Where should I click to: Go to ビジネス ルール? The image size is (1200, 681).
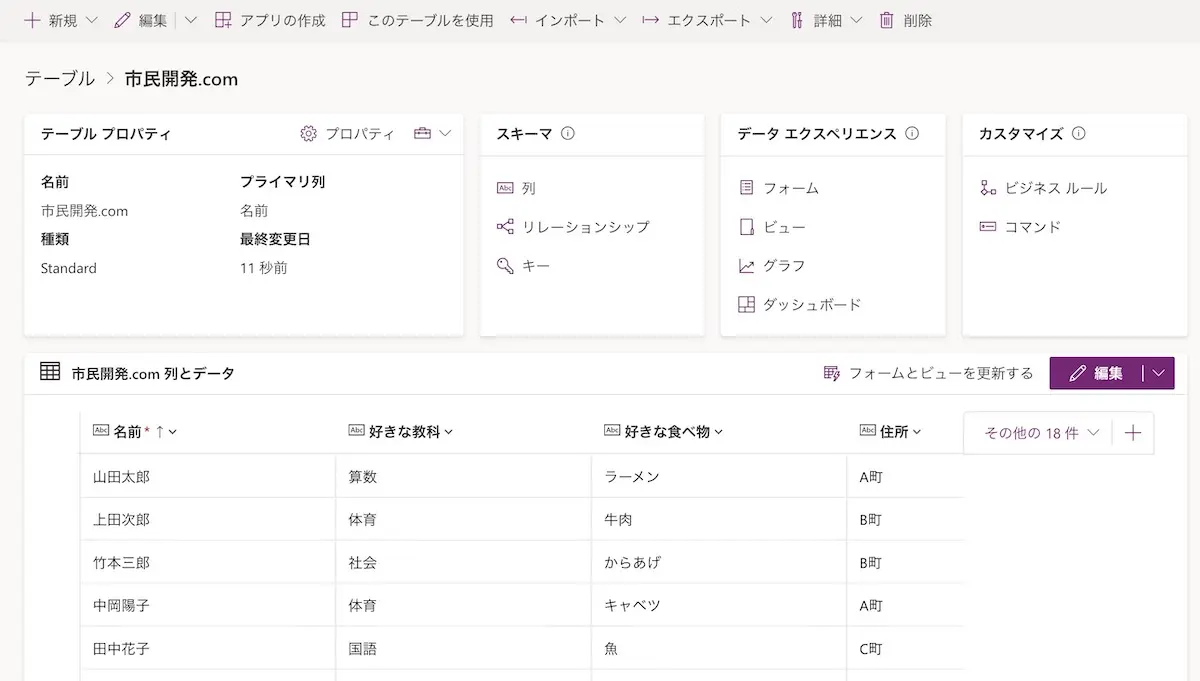click(x=1055, y=188)
